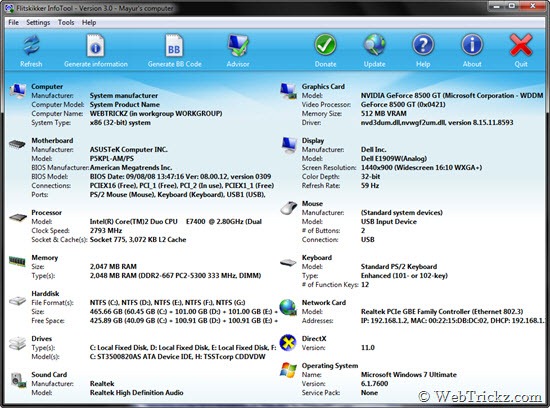Image resolution: width=550 pixels, height=408 pixels.
Task: Open the File menu
Action: [x=13, y=22]
